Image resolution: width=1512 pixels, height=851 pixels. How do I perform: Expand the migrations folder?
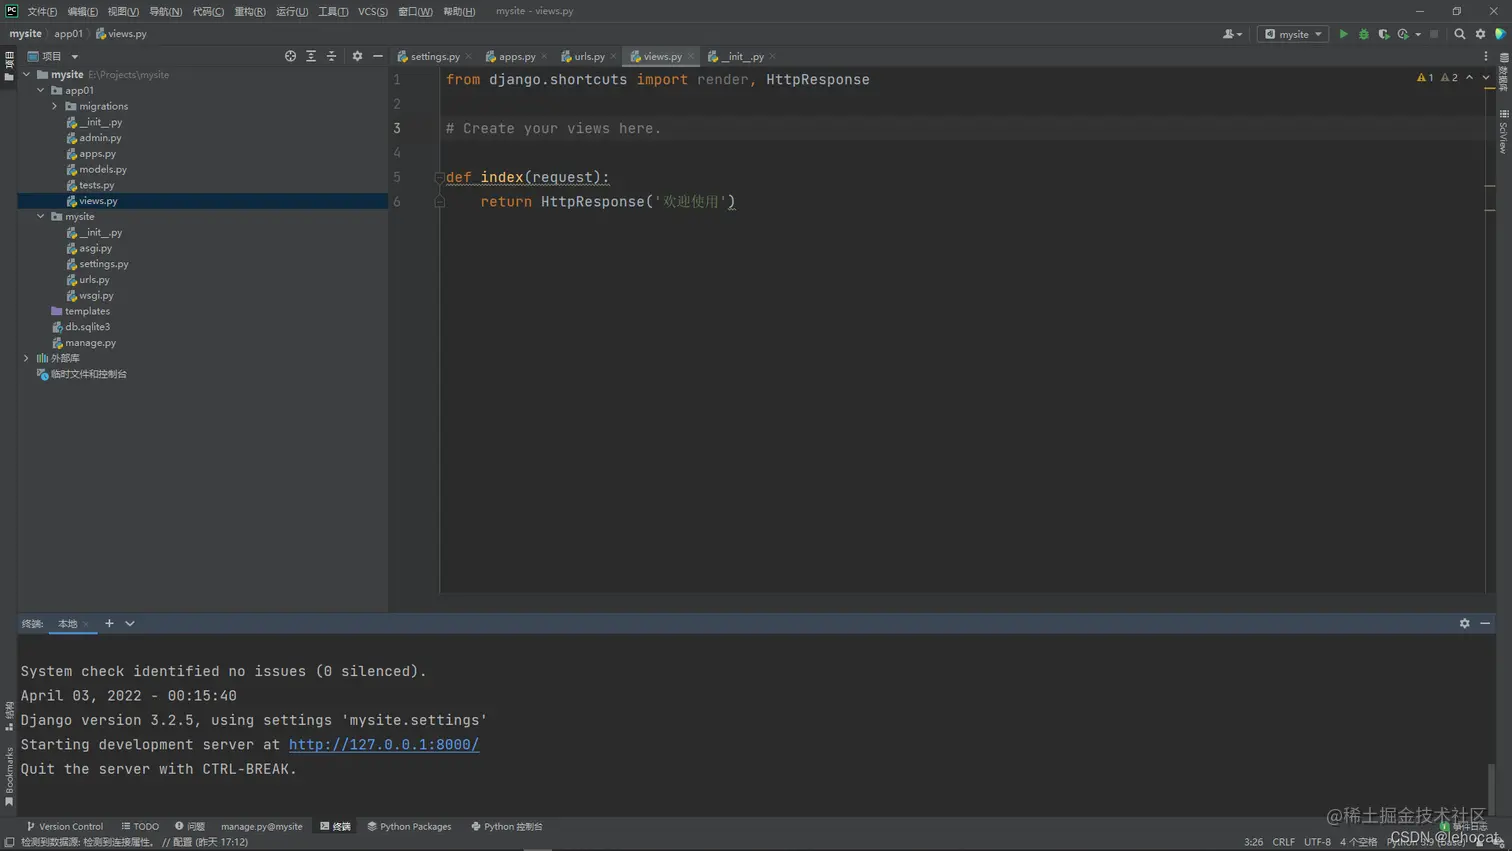pos(55,106)
